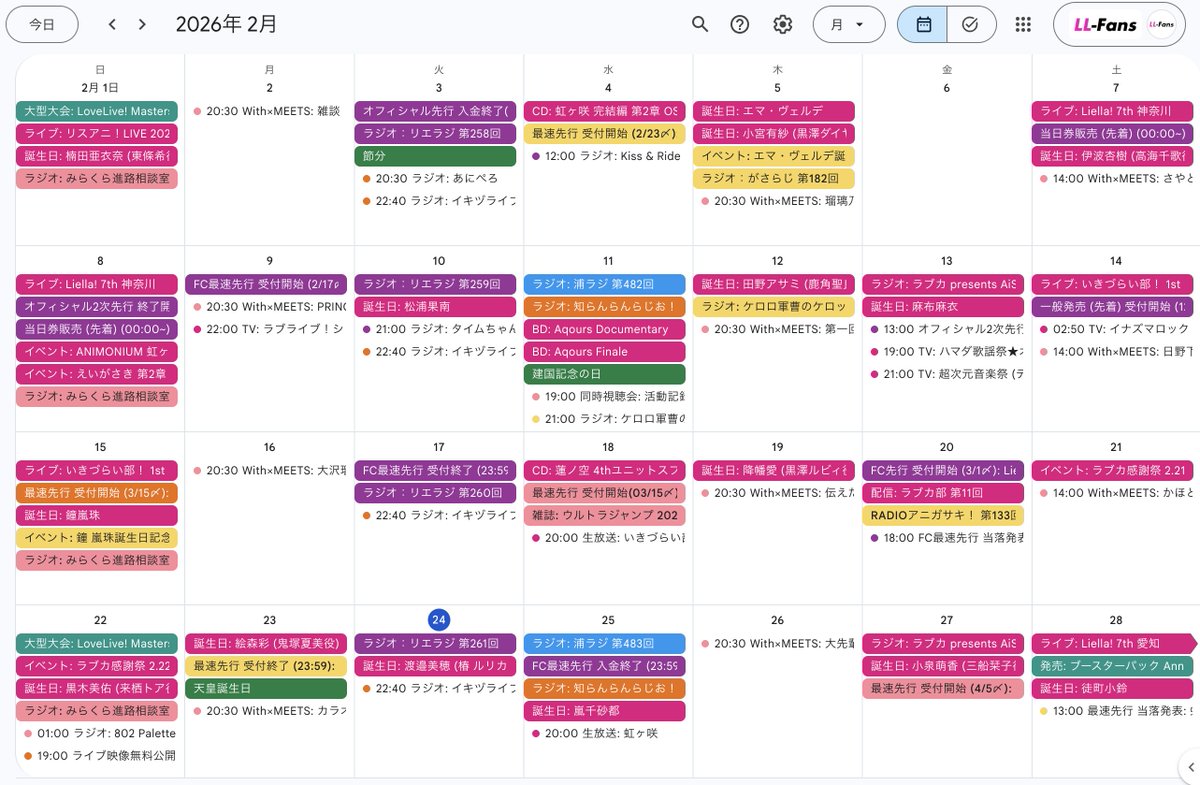Open 誕生日: 絵森彩 event
Image resolution: width=1200 pixels, height=785 pixels.
[266, 643]
